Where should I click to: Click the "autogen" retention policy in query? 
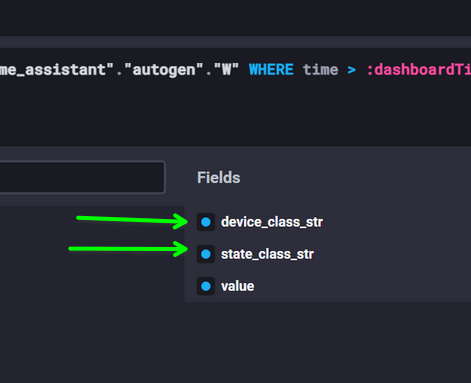(163, 70)
